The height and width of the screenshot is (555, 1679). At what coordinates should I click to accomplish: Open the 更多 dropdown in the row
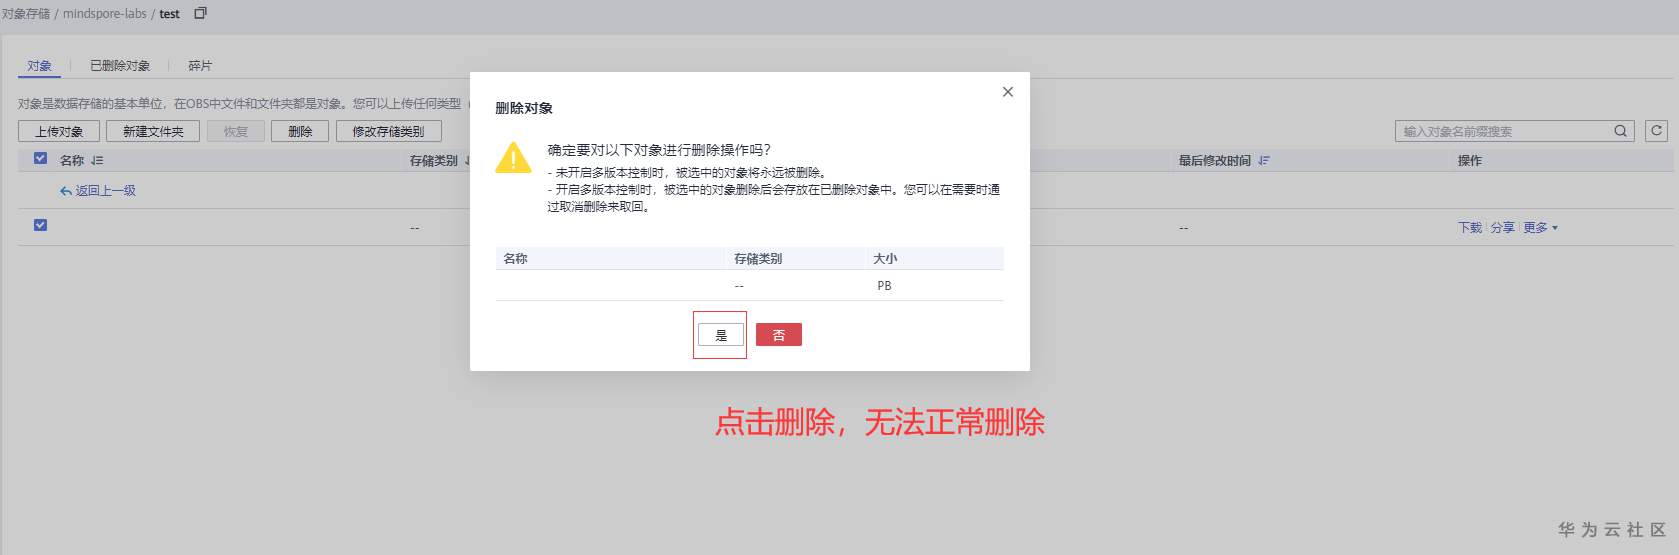coord(1540,228)
